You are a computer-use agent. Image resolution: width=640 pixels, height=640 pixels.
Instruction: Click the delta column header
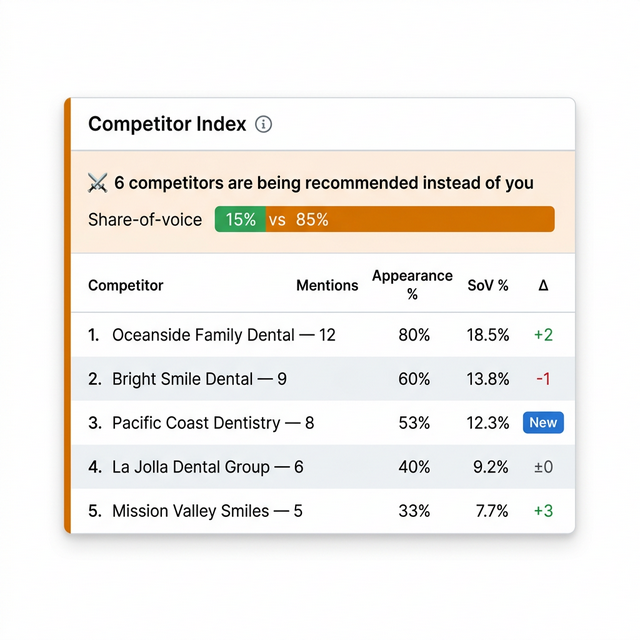tap(543, 286)
